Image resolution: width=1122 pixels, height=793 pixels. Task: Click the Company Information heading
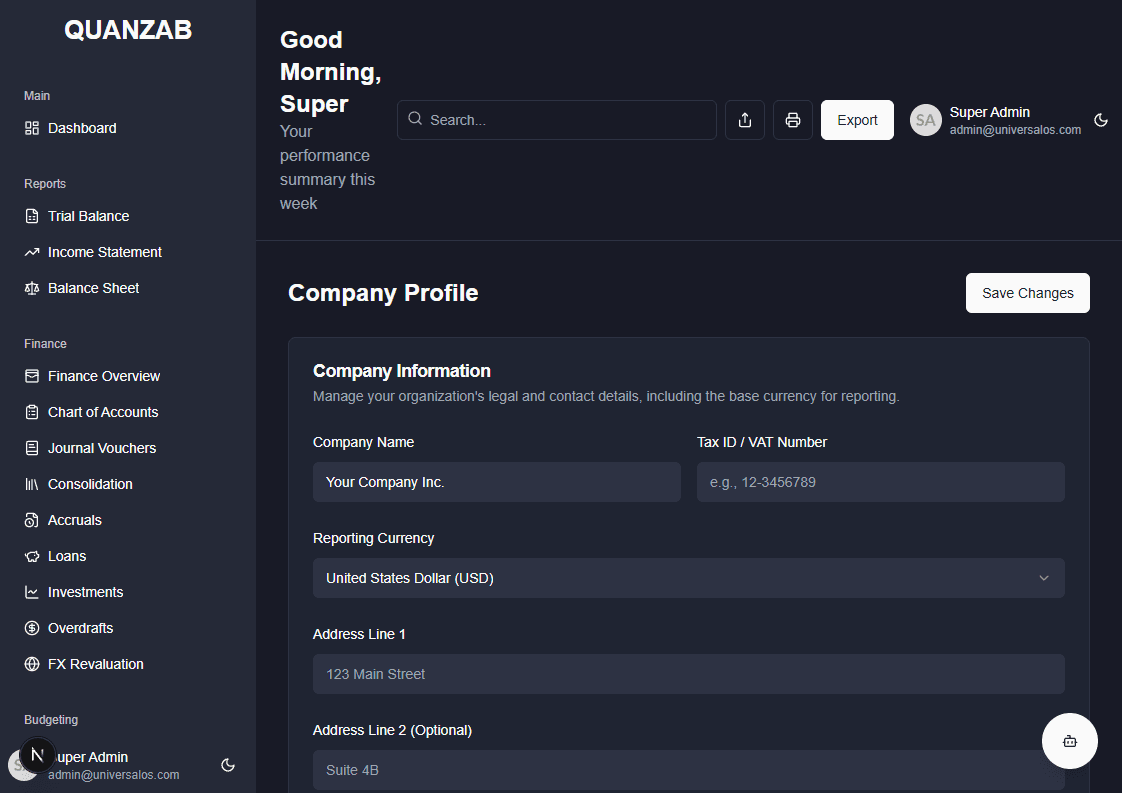401,371
